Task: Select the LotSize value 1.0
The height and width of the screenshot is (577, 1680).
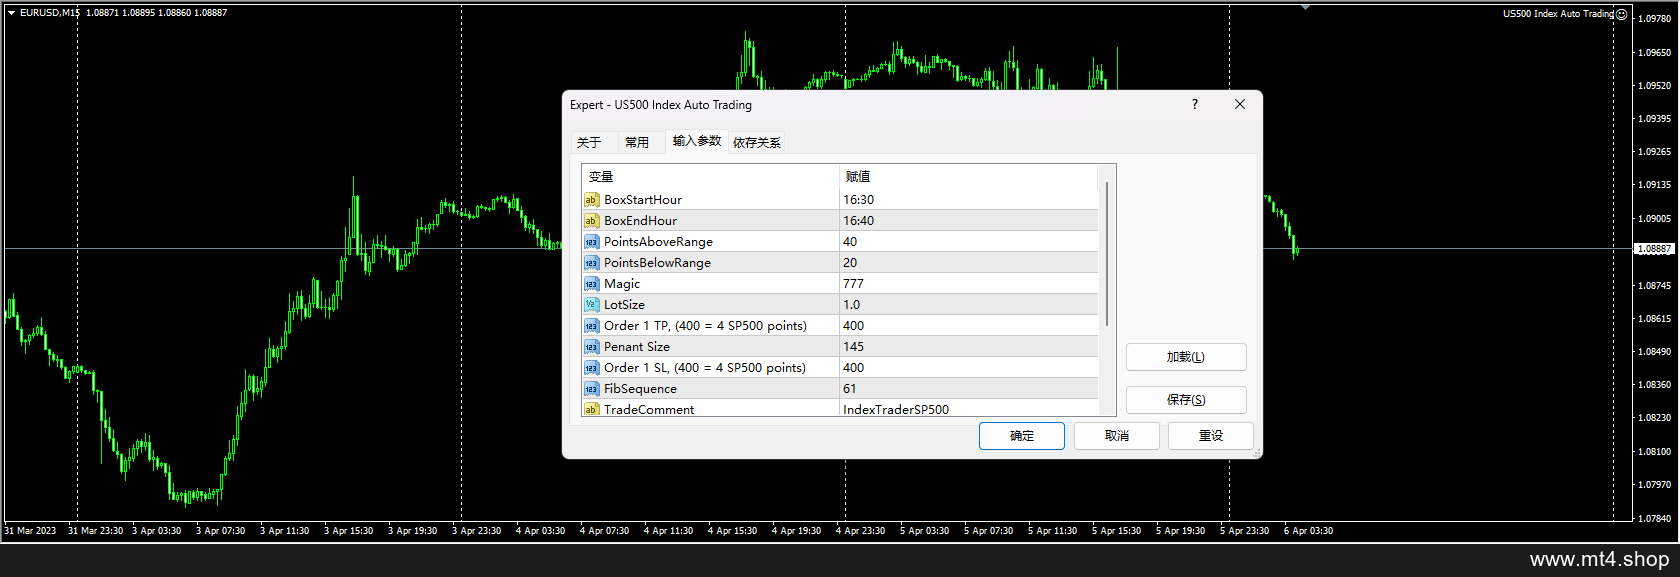Action: [968, 305]
